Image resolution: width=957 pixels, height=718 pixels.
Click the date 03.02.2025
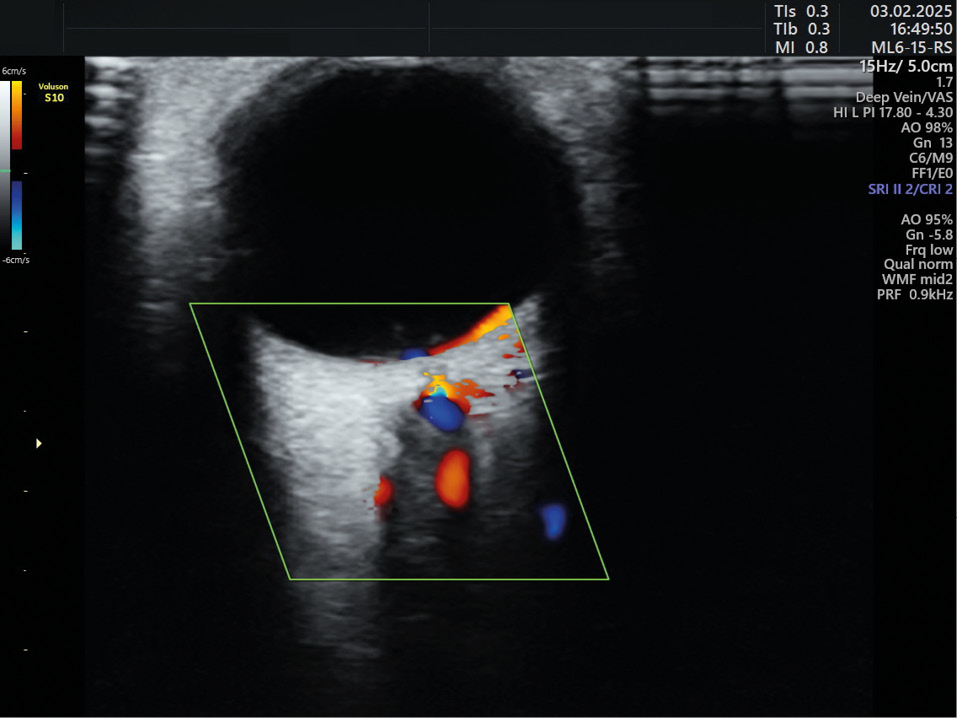click(911, 12)
